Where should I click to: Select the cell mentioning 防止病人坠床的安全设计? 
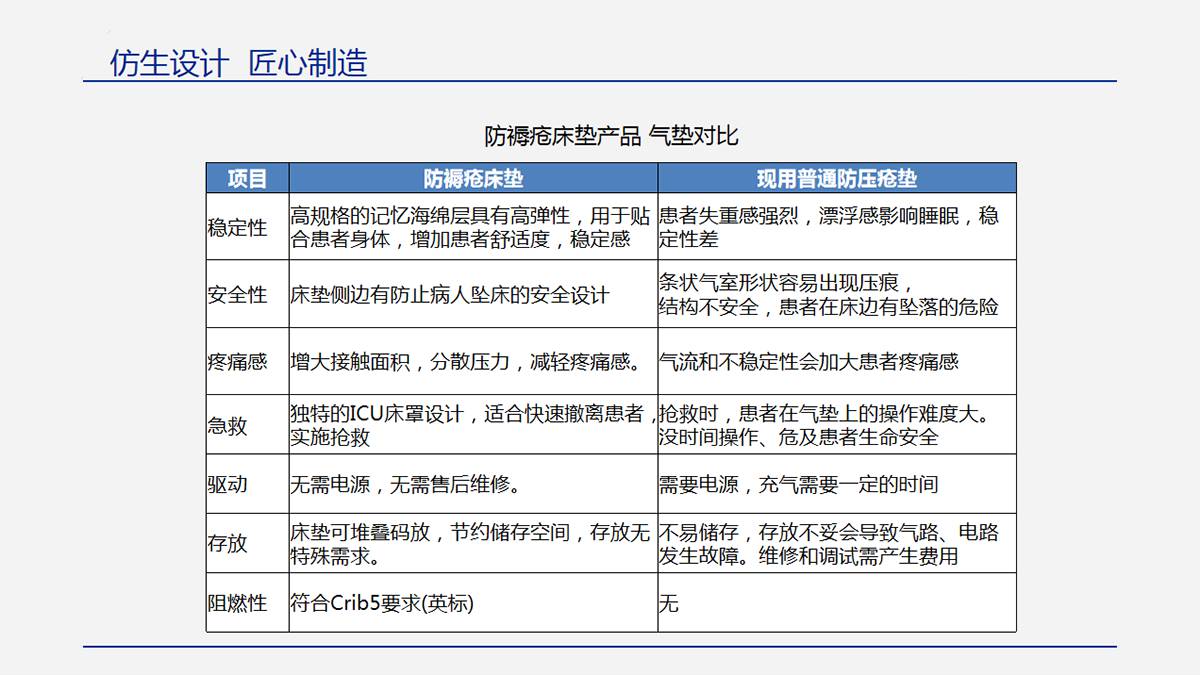[x=450, y=295]
